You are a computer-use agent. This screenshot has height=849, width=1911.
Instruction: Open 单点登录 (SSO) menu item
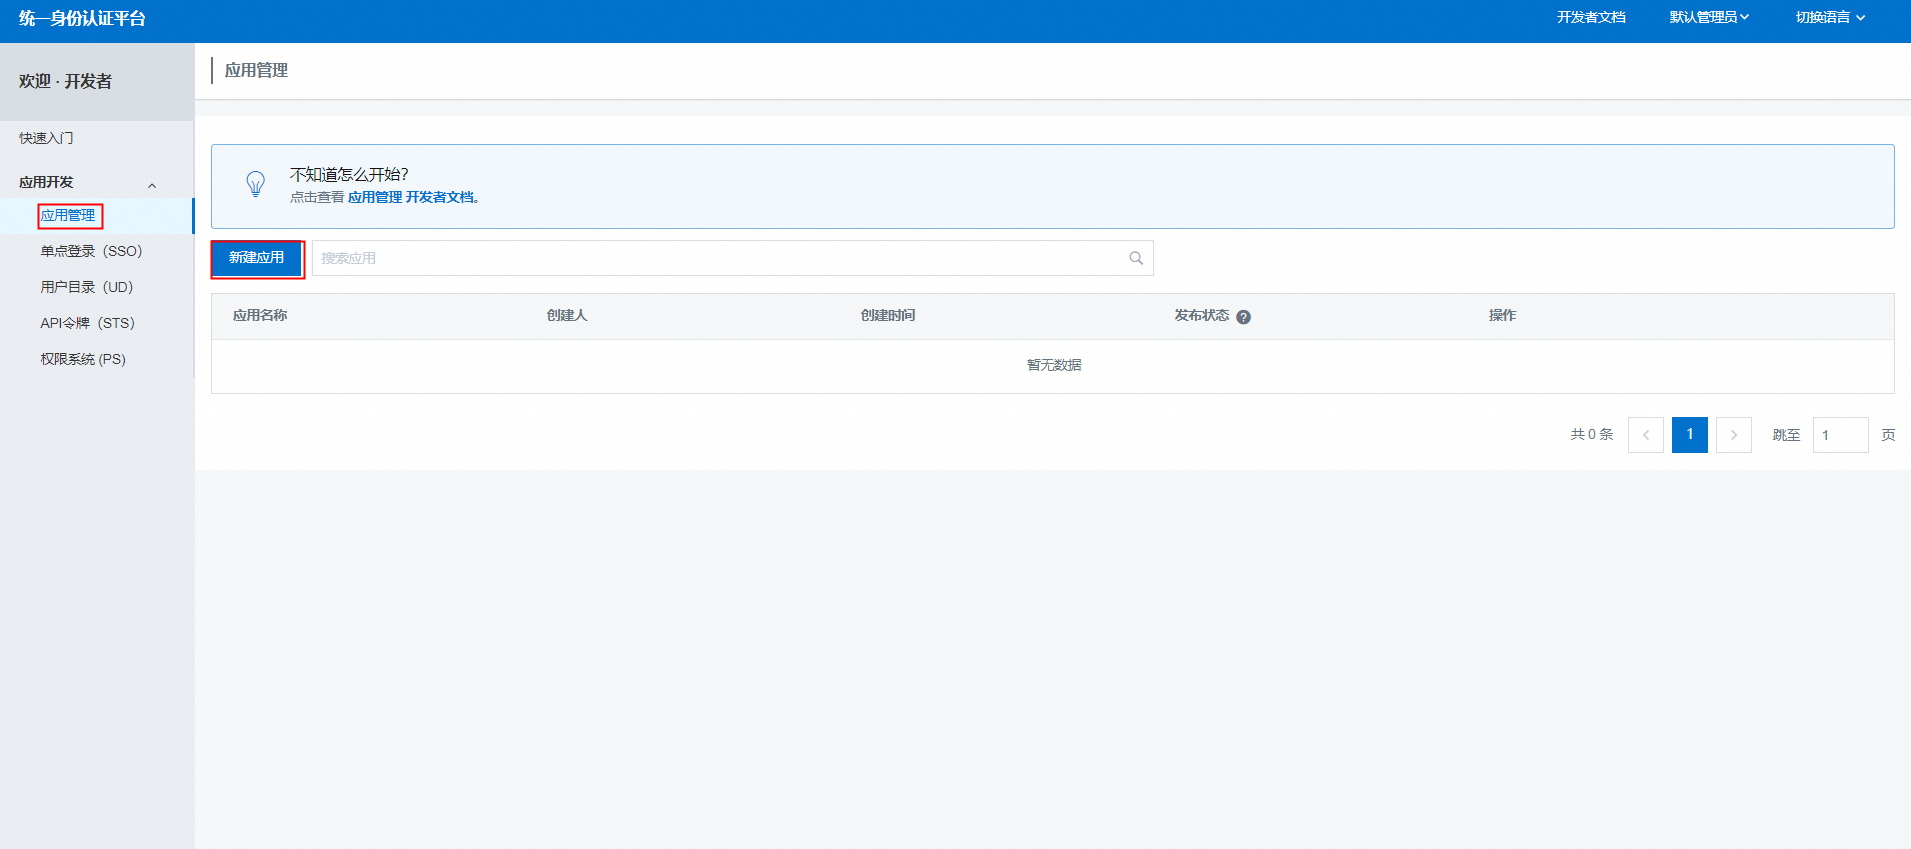pyautogui.click(x=91, y=251)
